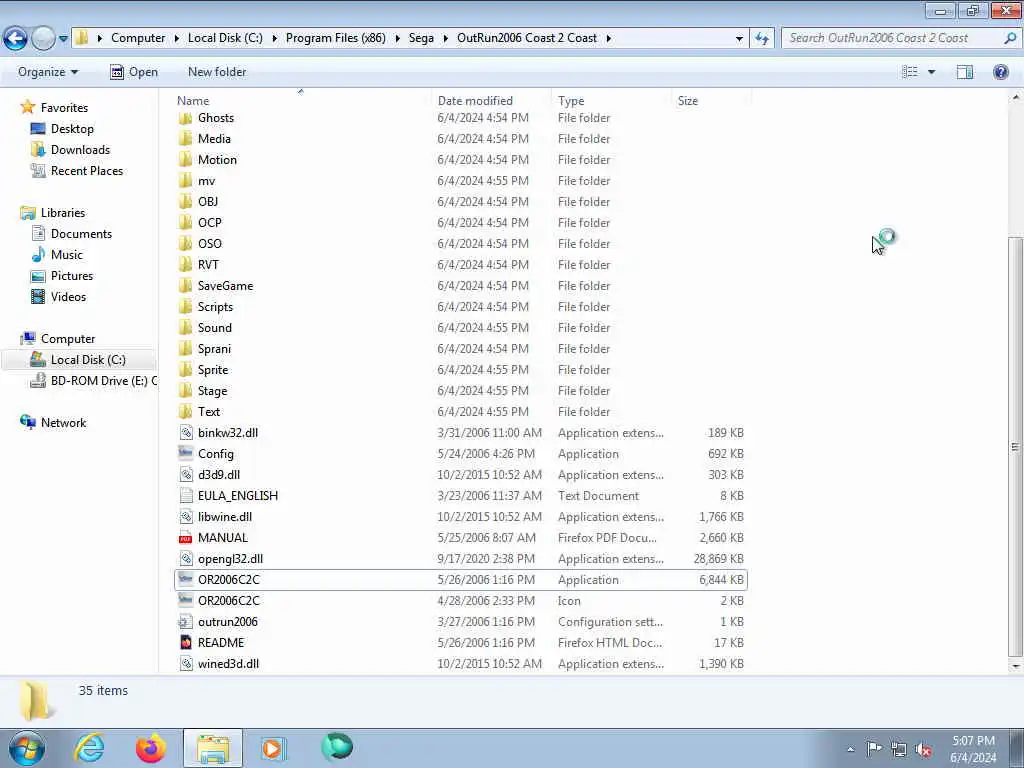Click the scrollbar up arrow
Screen dimensions: 1024x768
(x=1015, y=97)
